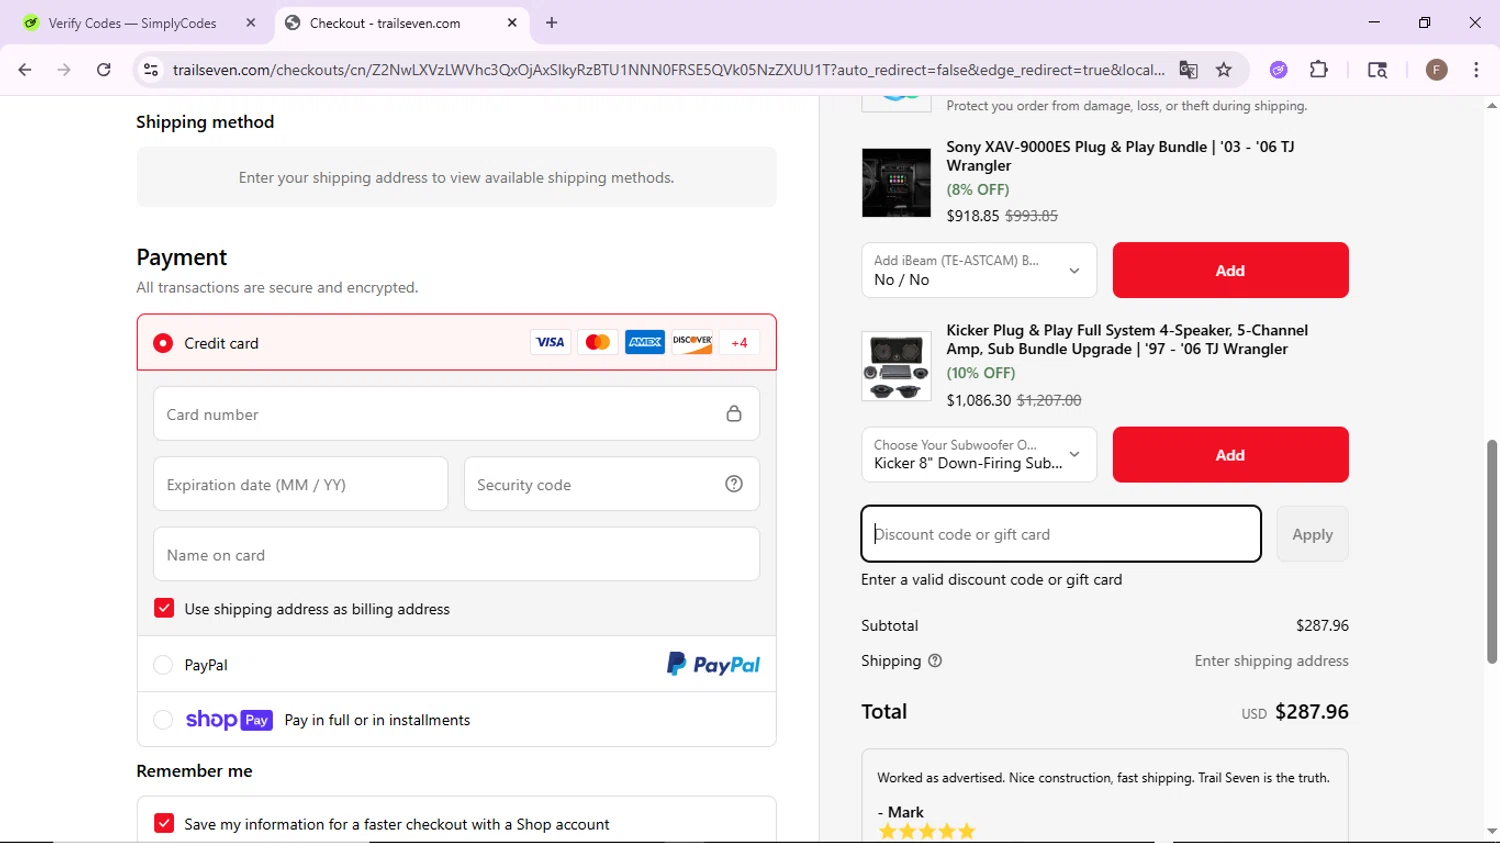Open the Extensions puzzle icon
Screen dimensions: 1500x843
[x=1319, y=70]
